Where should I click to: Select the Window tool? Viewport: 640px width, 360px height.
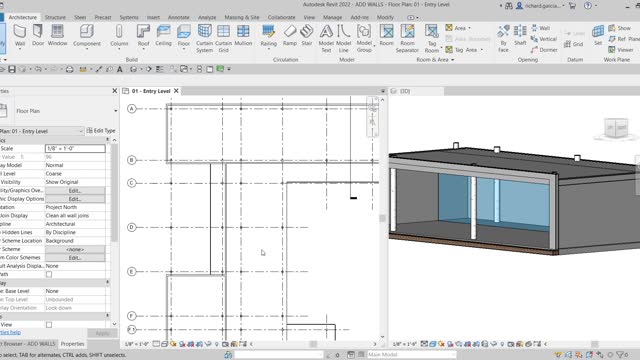[57, 35]
